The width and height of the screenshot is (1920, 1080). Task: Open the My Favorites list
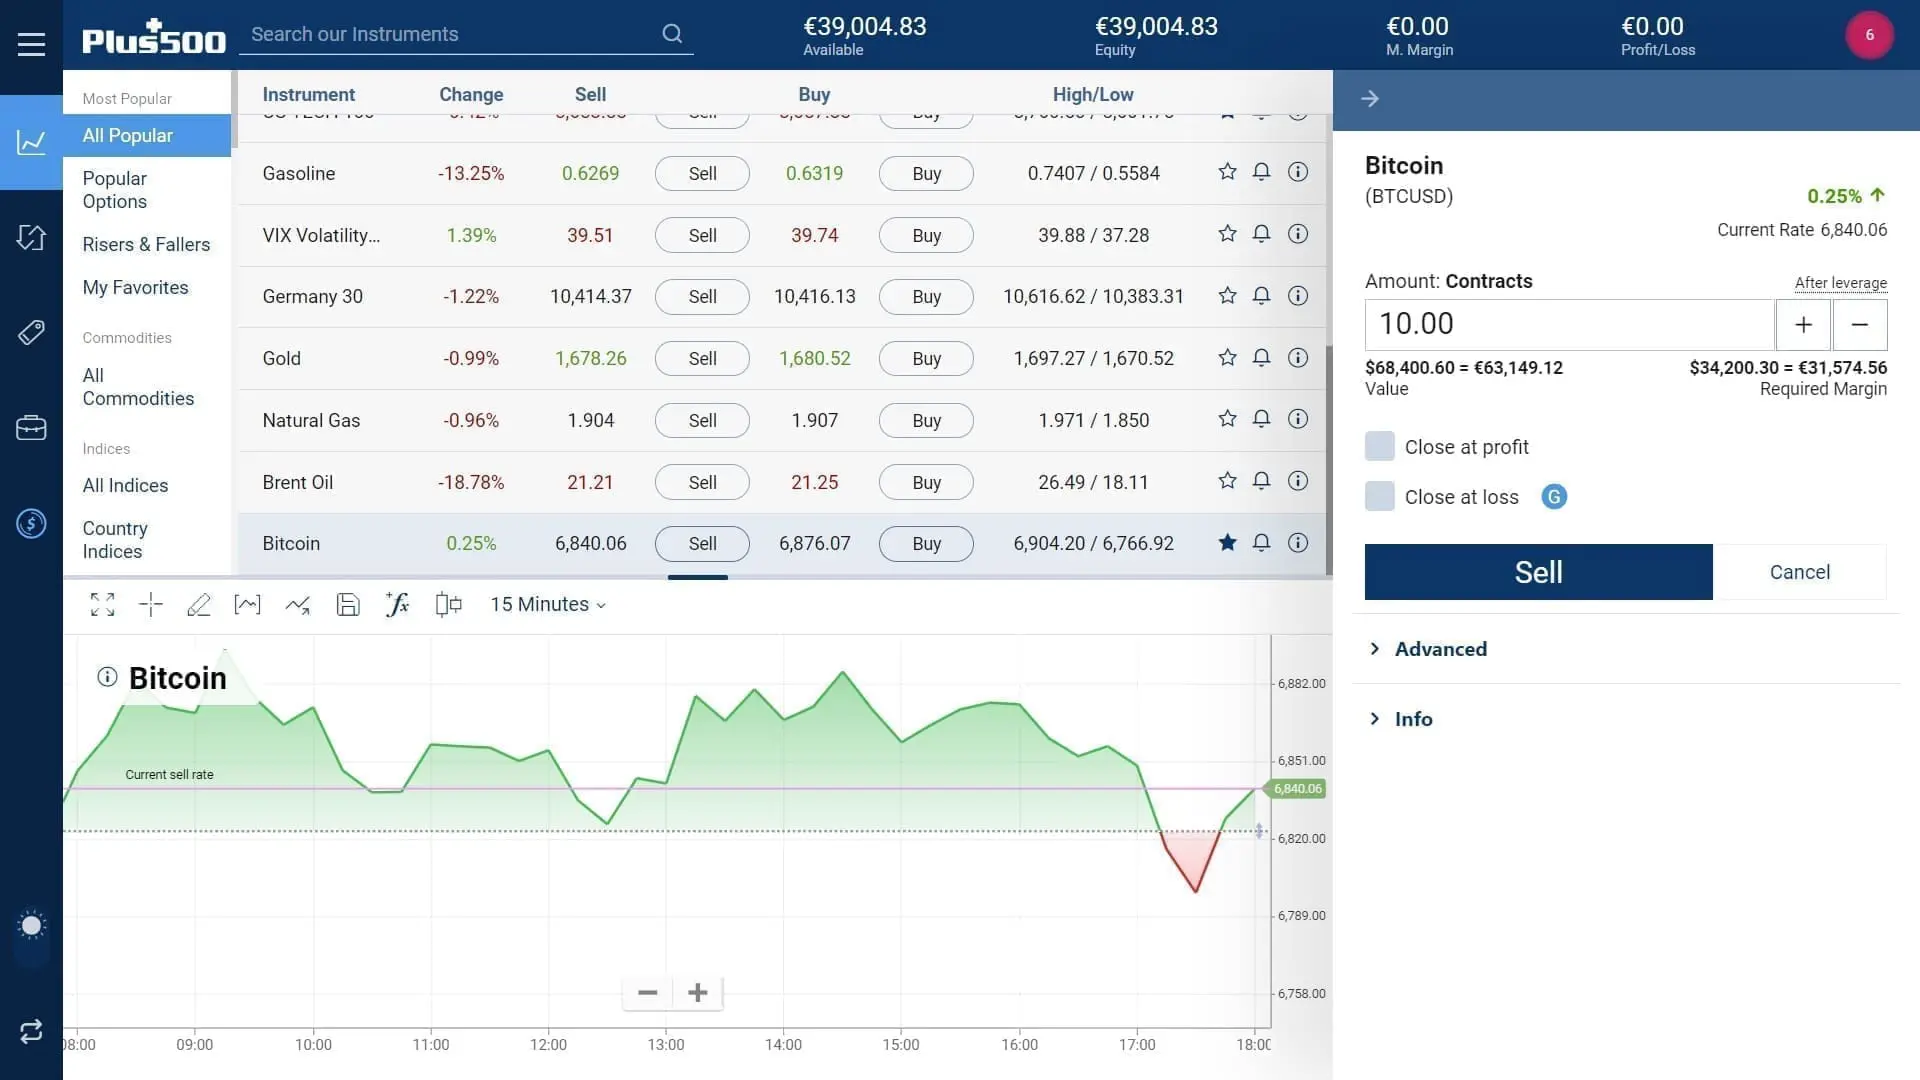coord(135,287)
